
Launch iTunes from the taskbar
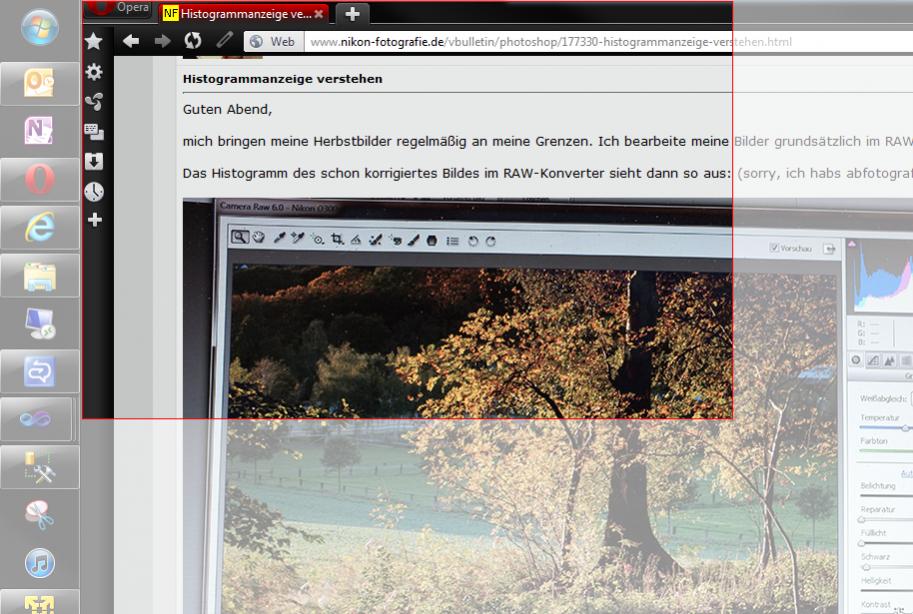[40, 563]
